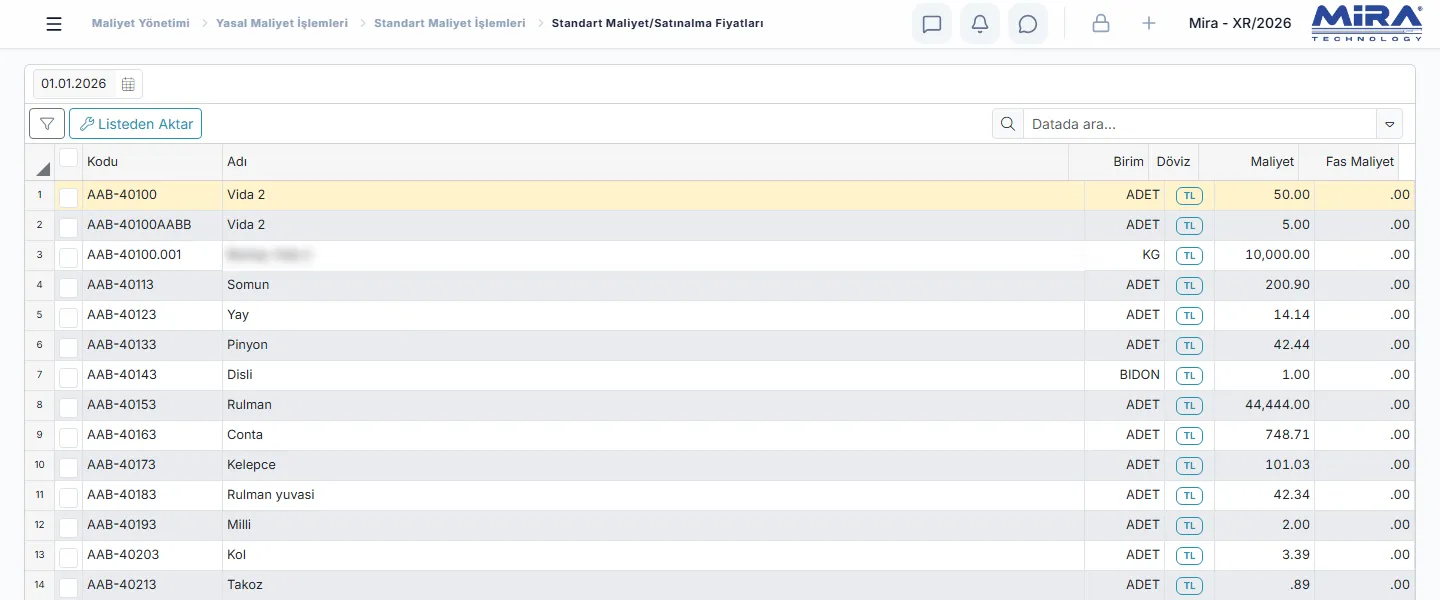1440x600 pixels.
Task: Click the date field showing 01.01.2026
Action: click(x=74, y=84)
